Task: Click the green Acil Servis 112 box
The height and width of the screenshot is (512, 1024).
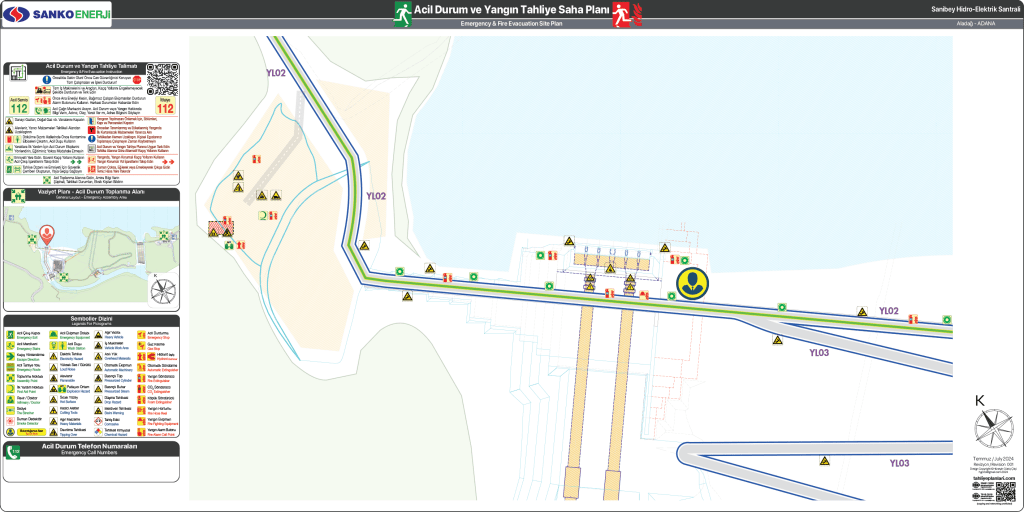Action: tap(19, 106)
